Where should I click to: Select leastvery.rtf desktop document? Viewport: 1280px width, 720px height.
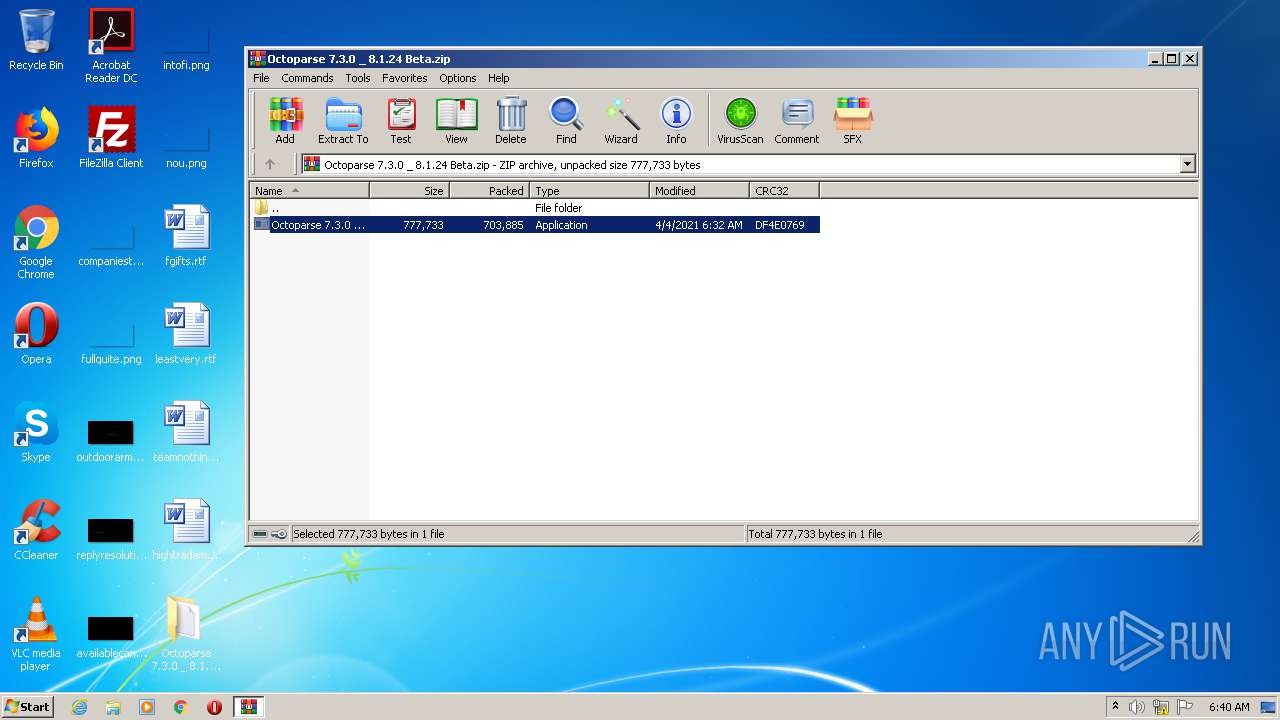[x=186, y=334]
